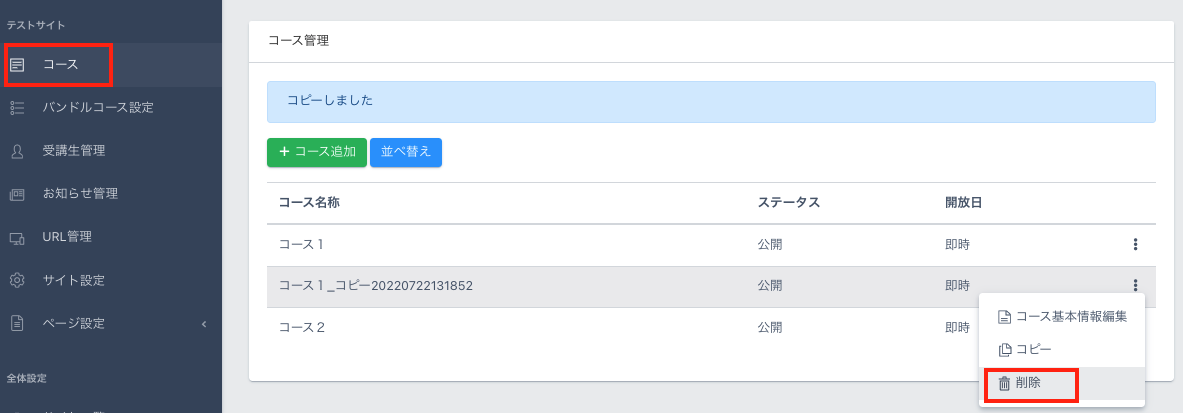This screenshot has height=413, width=1183.
Task: Click the ページ設定 document icon
Action: point(17,323)
